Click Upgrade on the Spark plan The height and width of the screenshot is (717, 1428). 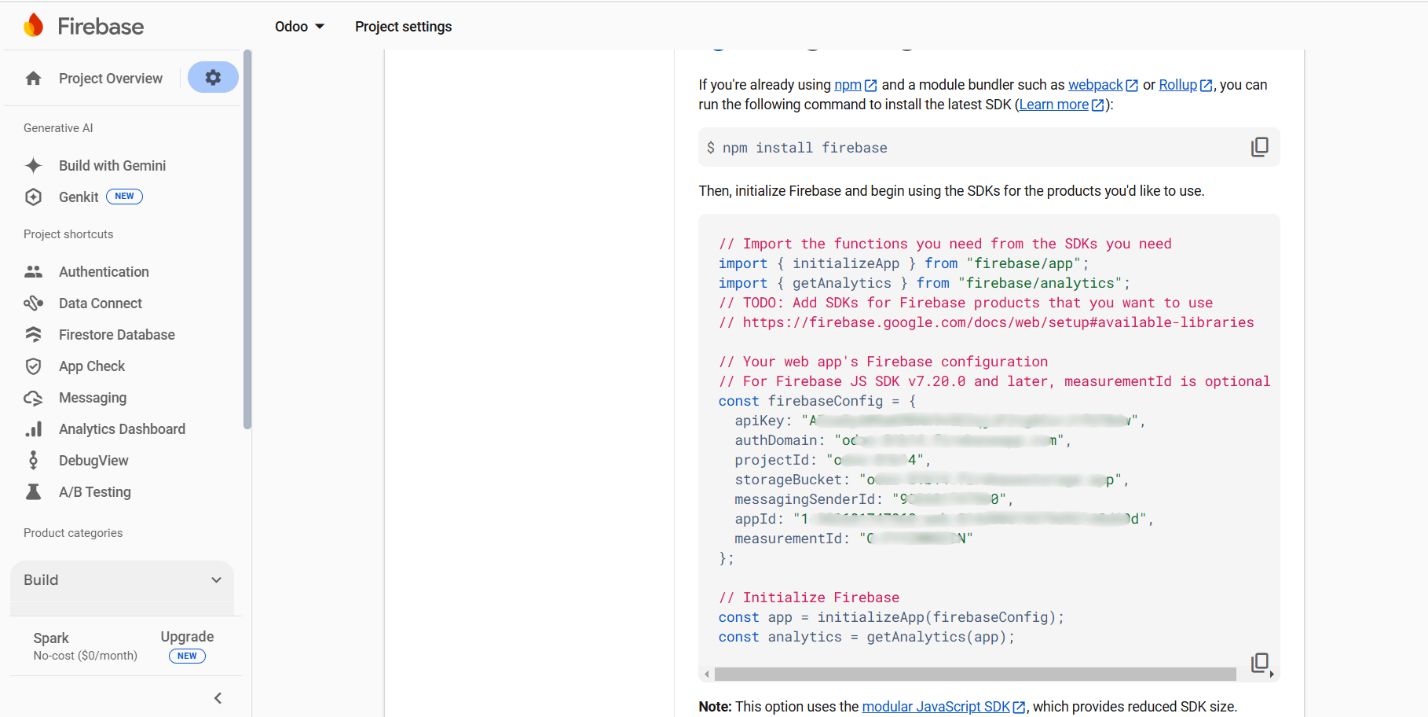[187, 637]
